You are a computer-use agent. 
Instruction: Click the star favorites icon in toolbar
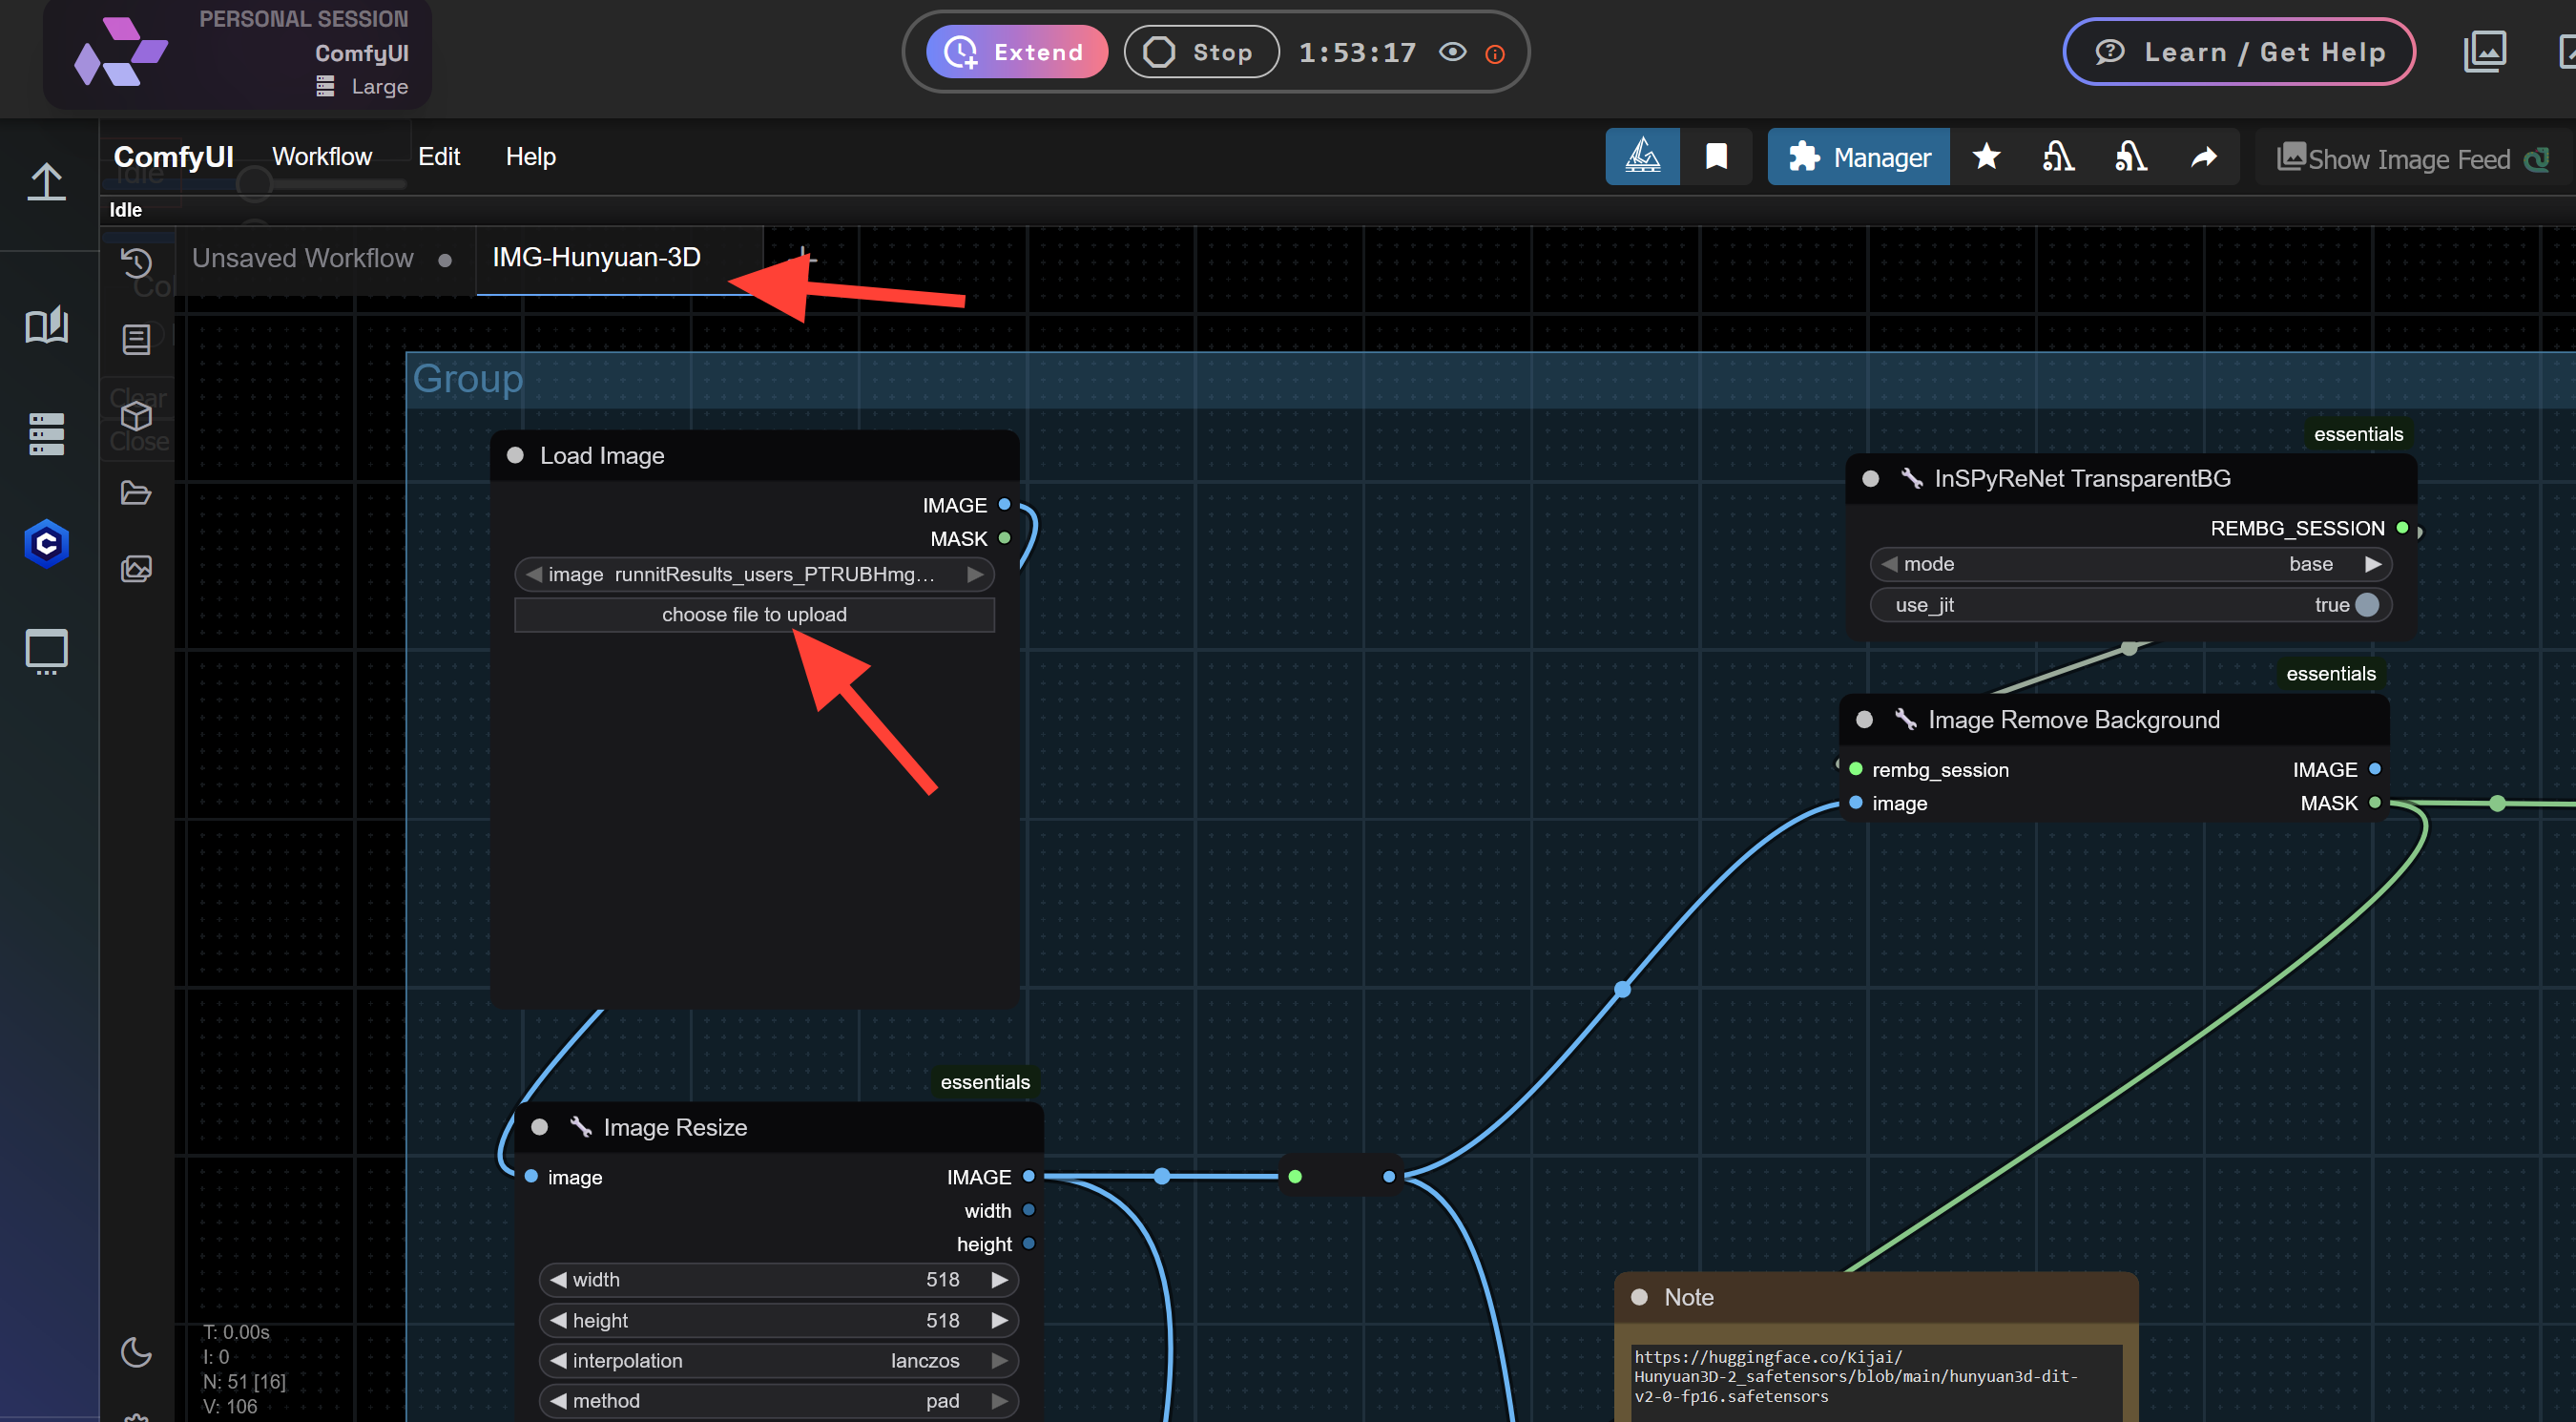(1986, 157)
